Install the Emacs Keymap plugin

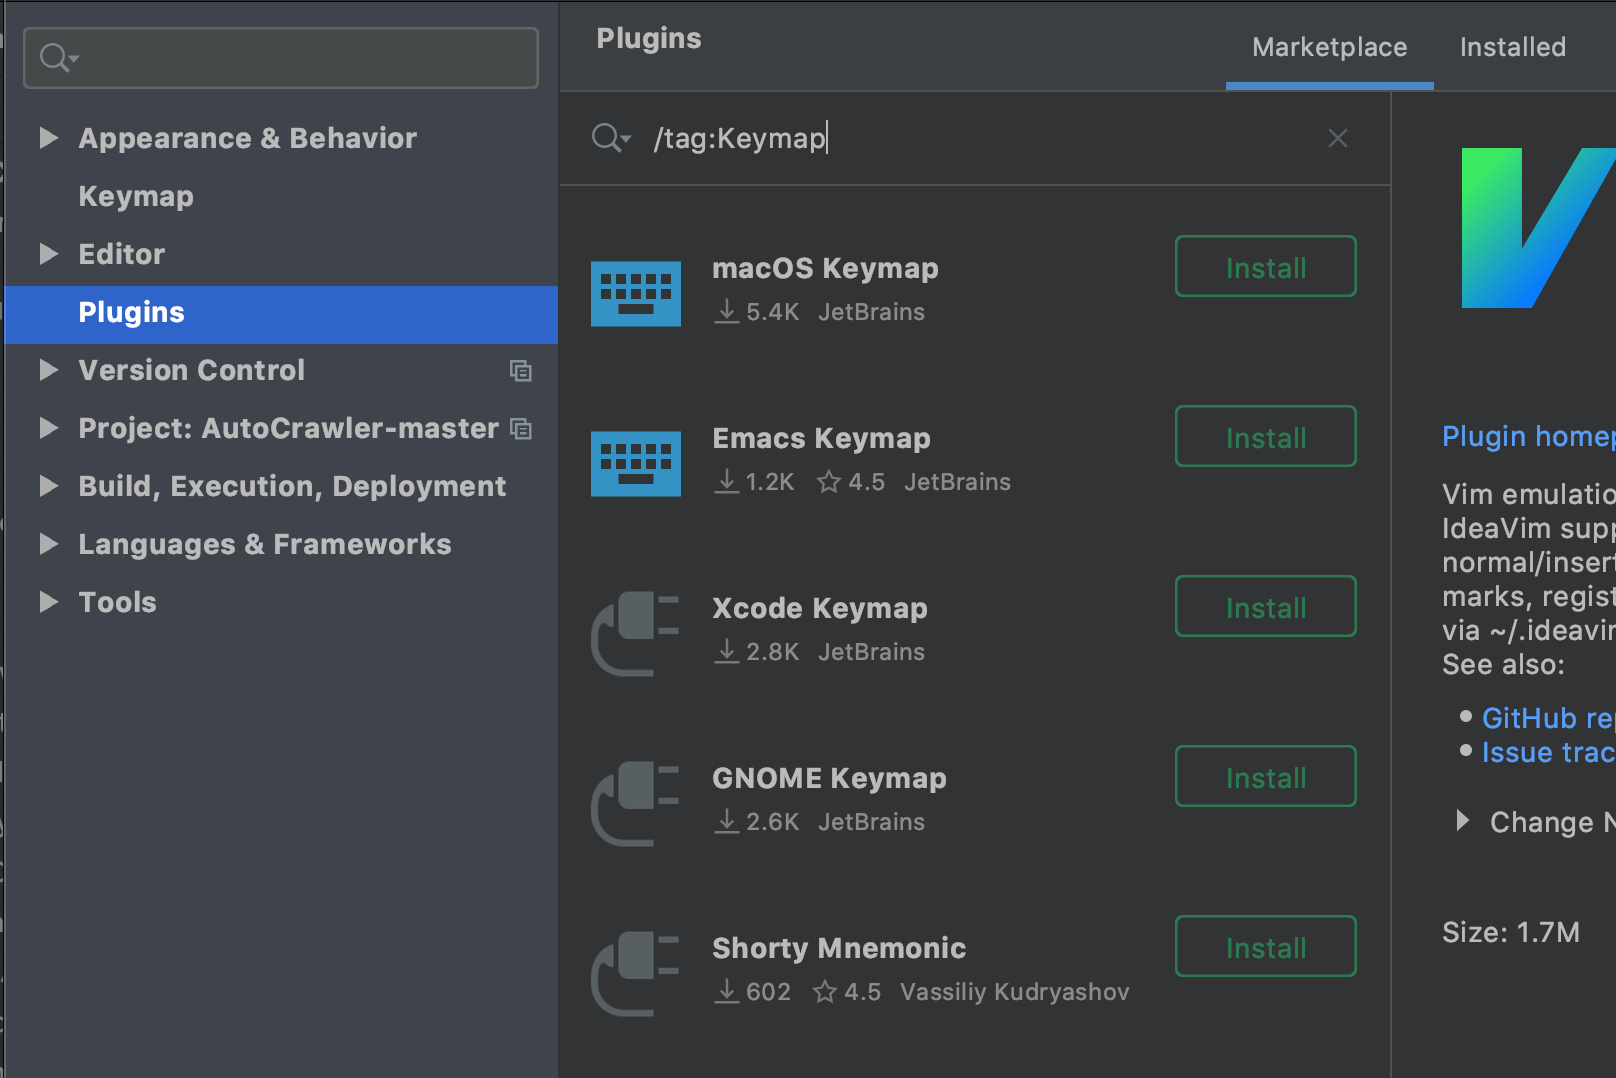click(1266, 436)
